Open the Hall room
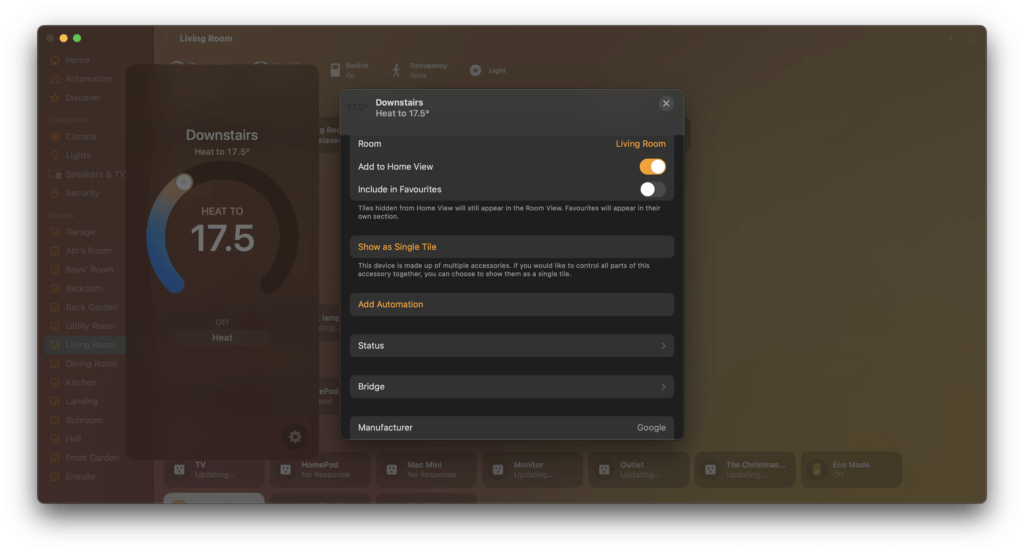Screen dimensions: 1024x553 [x=66, y=439]
